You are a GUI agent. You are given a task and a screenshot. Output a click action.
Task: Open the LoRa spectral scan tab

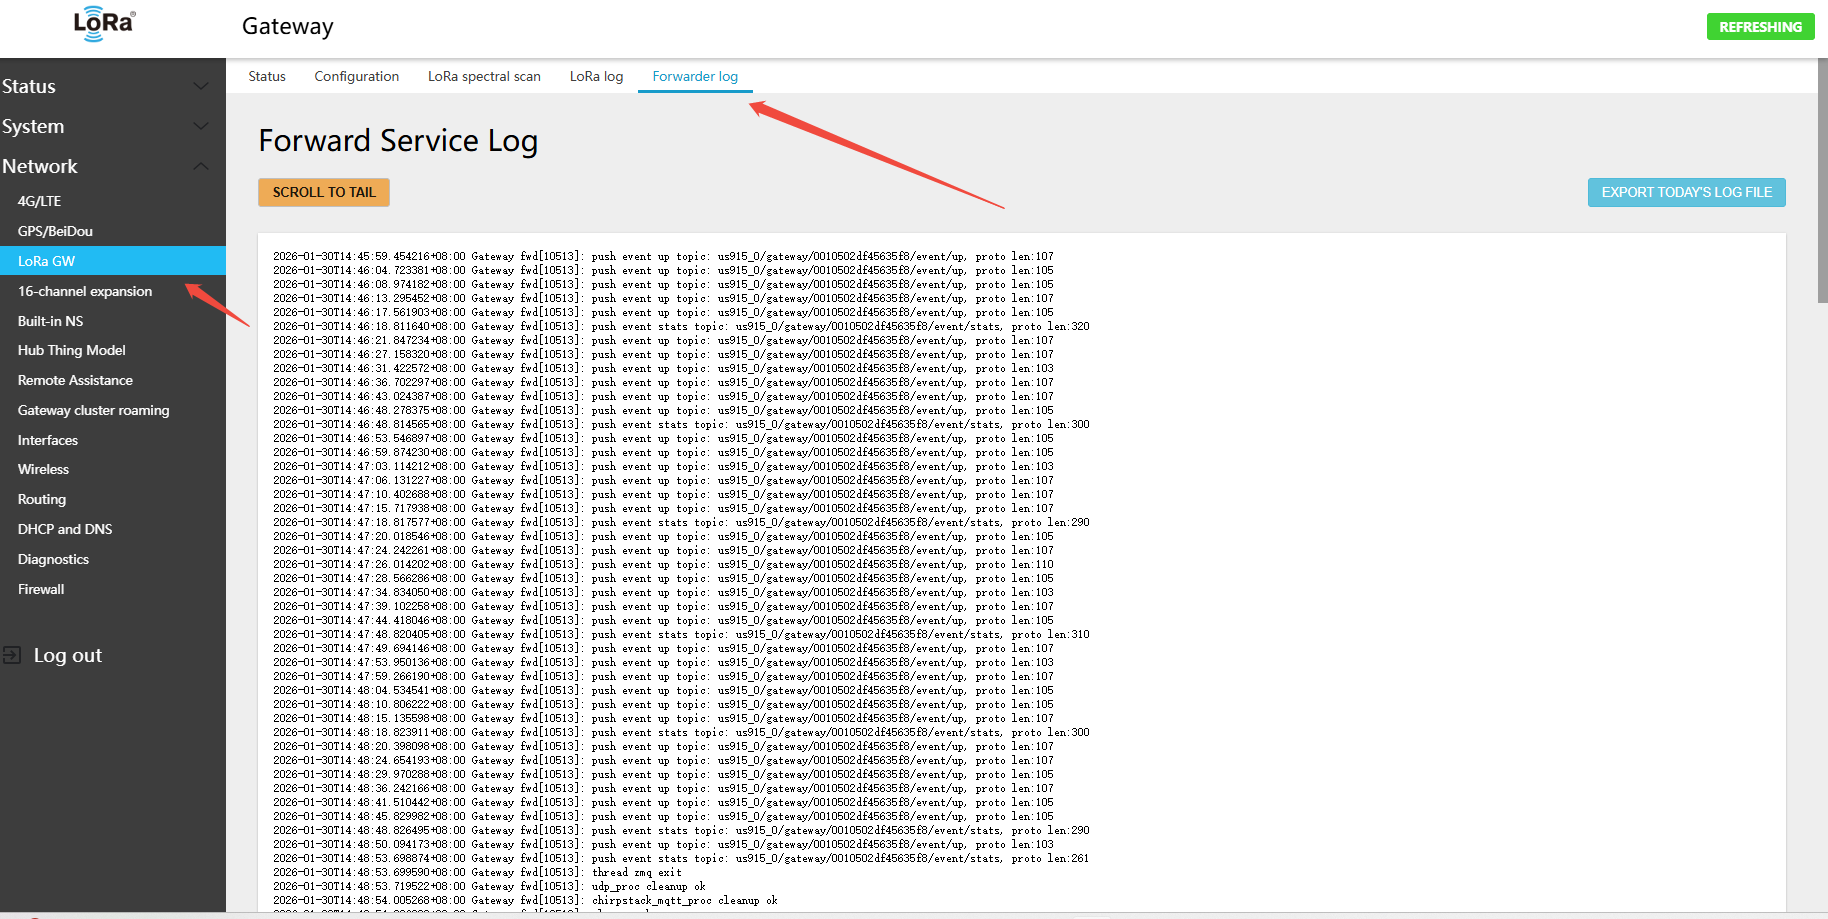click(484, 76)
